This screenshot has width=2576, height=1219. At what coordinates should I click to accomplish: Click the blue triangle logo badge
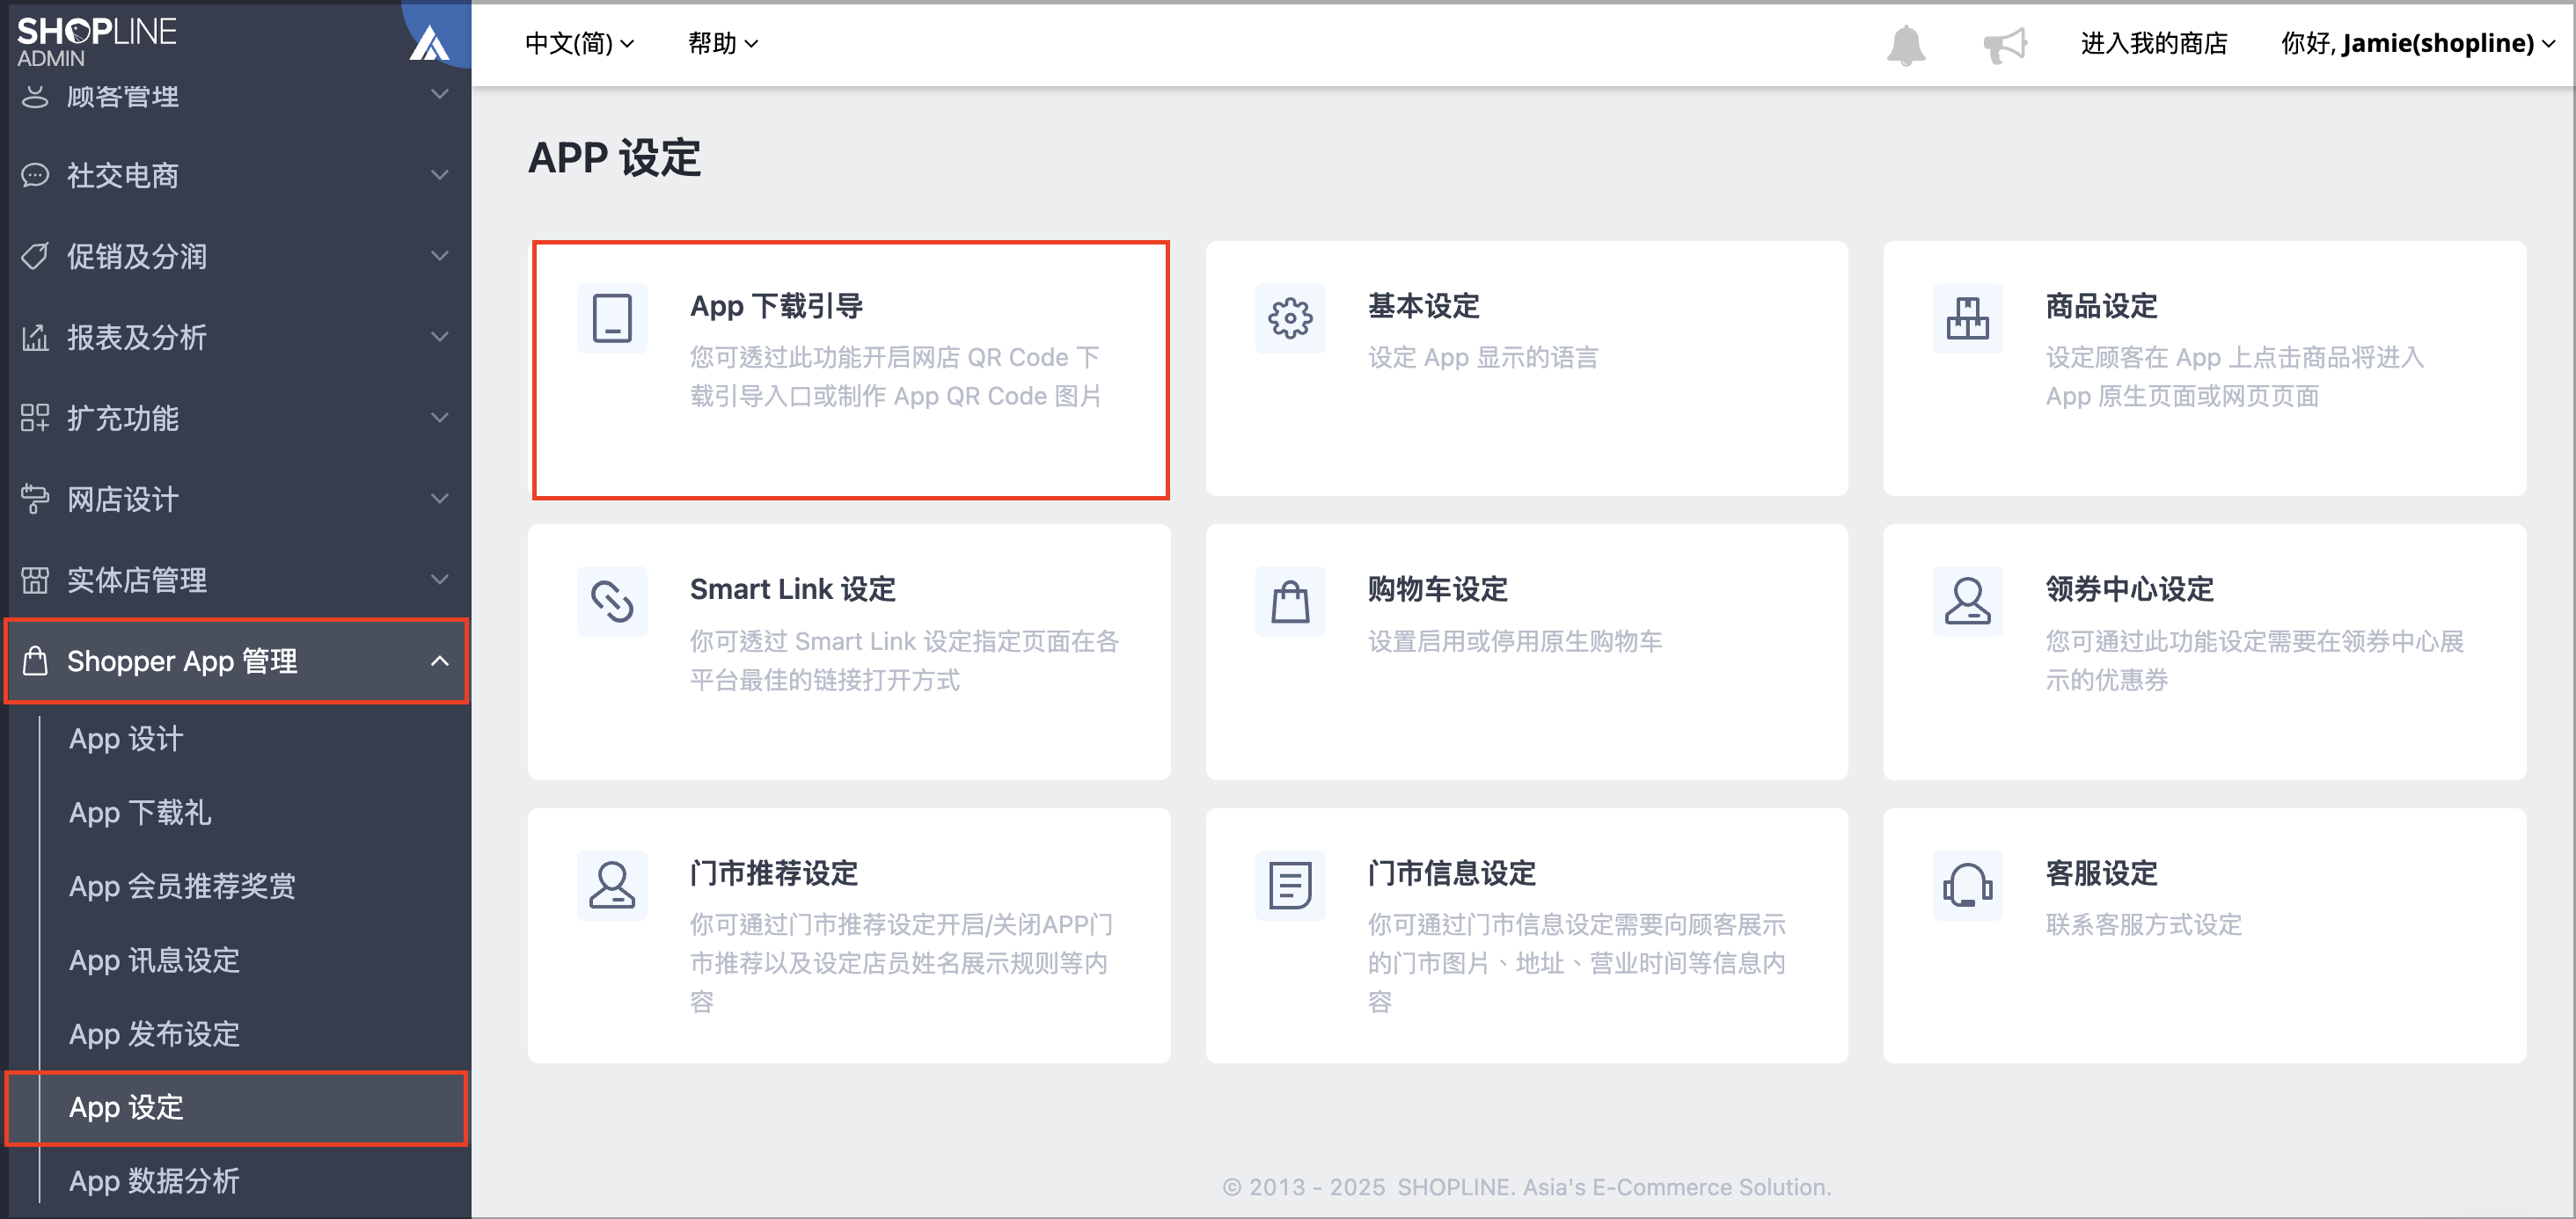click(x=430, y=43)
